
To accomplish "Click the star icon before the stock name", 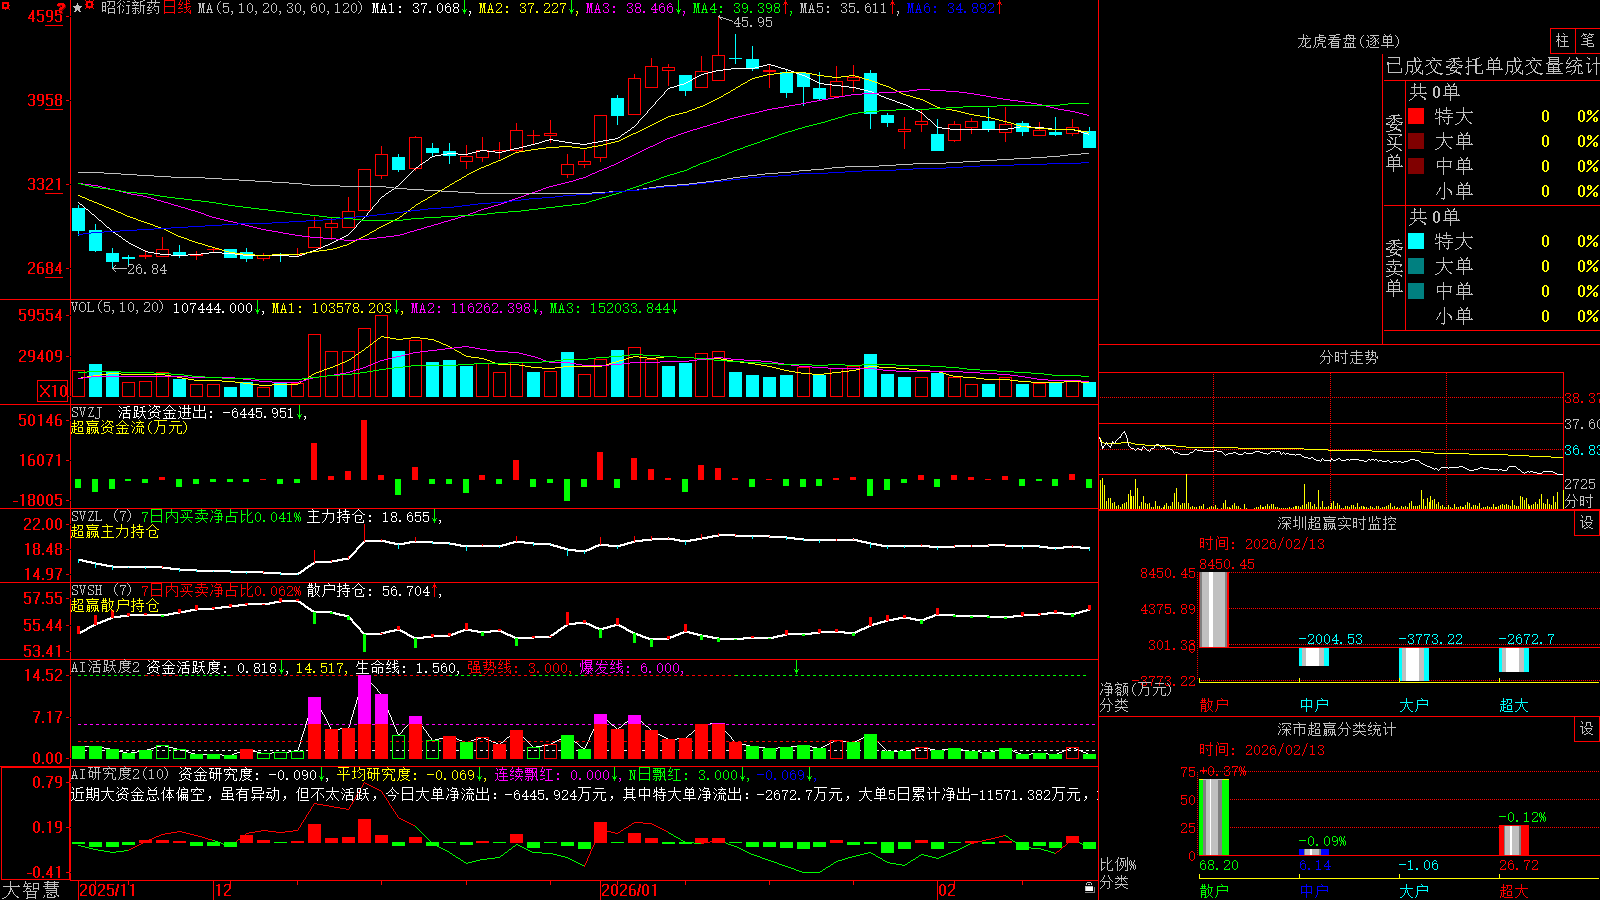I will click(x=77, y=8).
